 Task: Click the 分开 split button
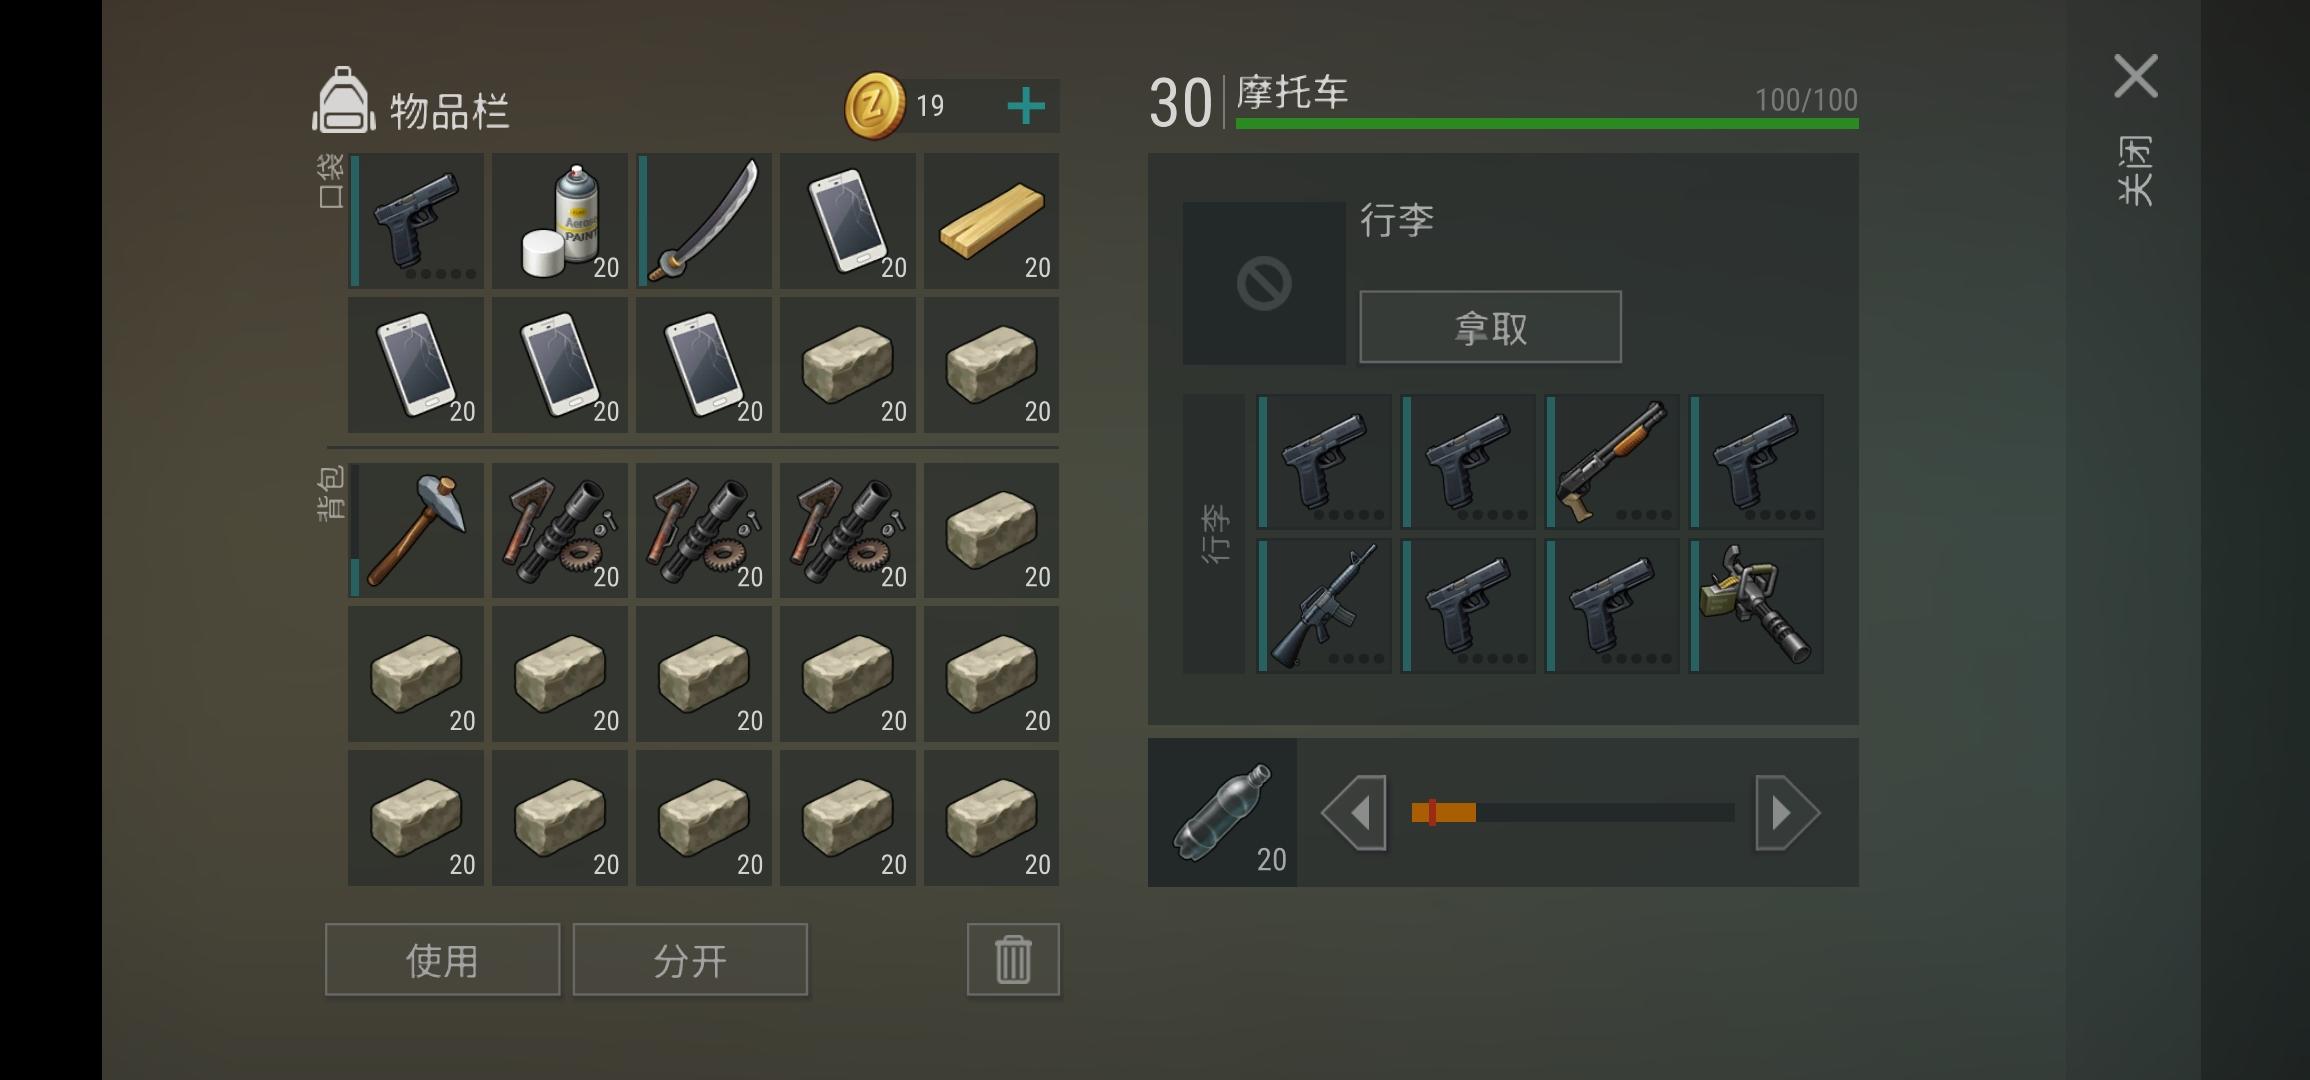pos(690,960)
